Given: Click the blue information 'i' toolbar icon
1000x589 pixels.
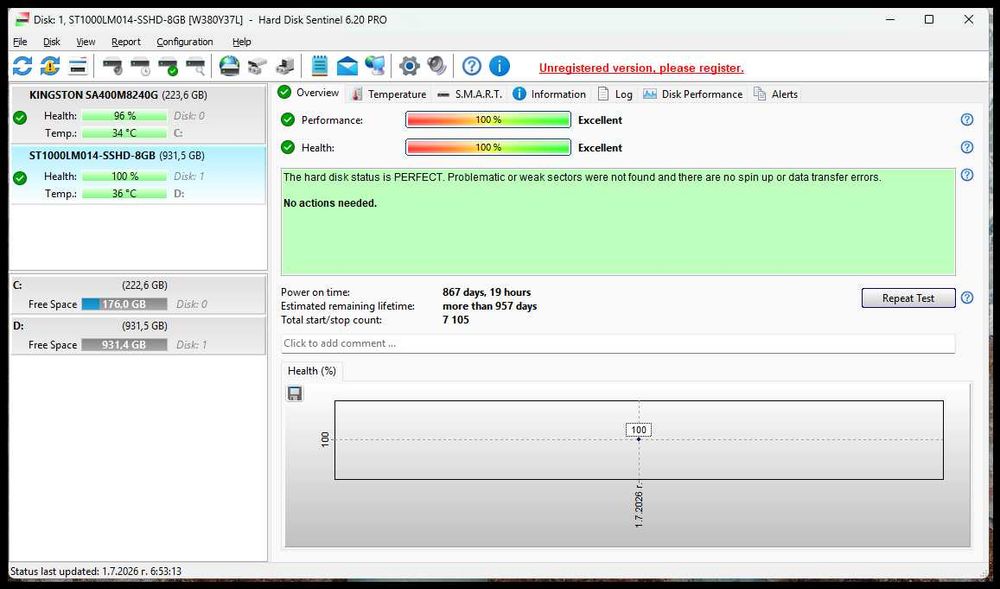Looking at the screenshot, I should point(499,66).
